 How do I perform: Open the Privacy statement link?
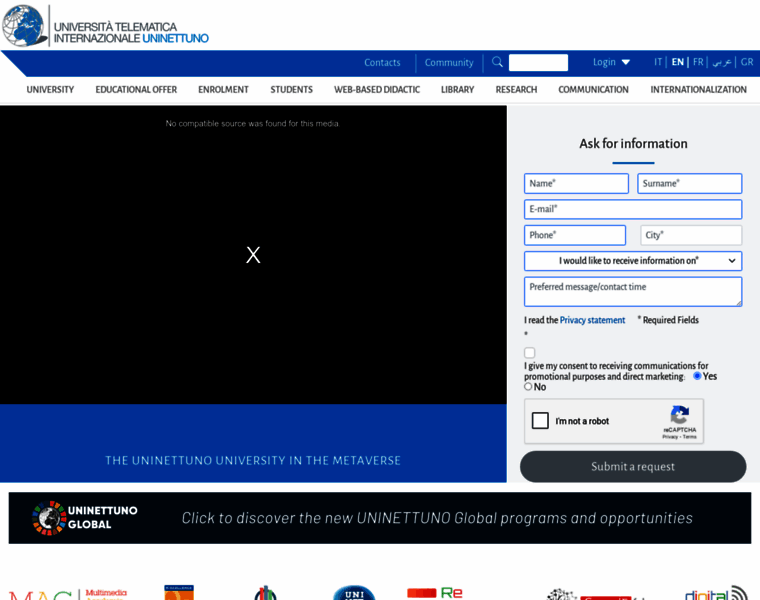point(592,320)
